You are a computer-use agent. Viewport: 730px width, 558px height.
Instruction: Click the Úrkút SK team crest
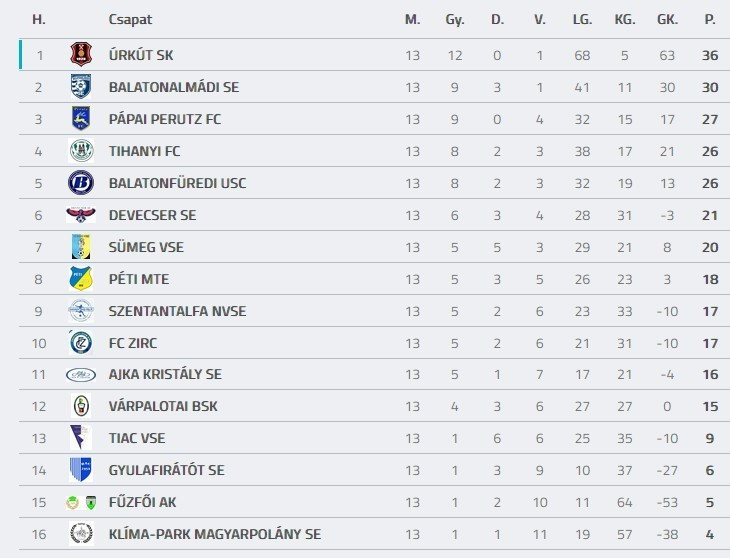(x=81, y=55)
